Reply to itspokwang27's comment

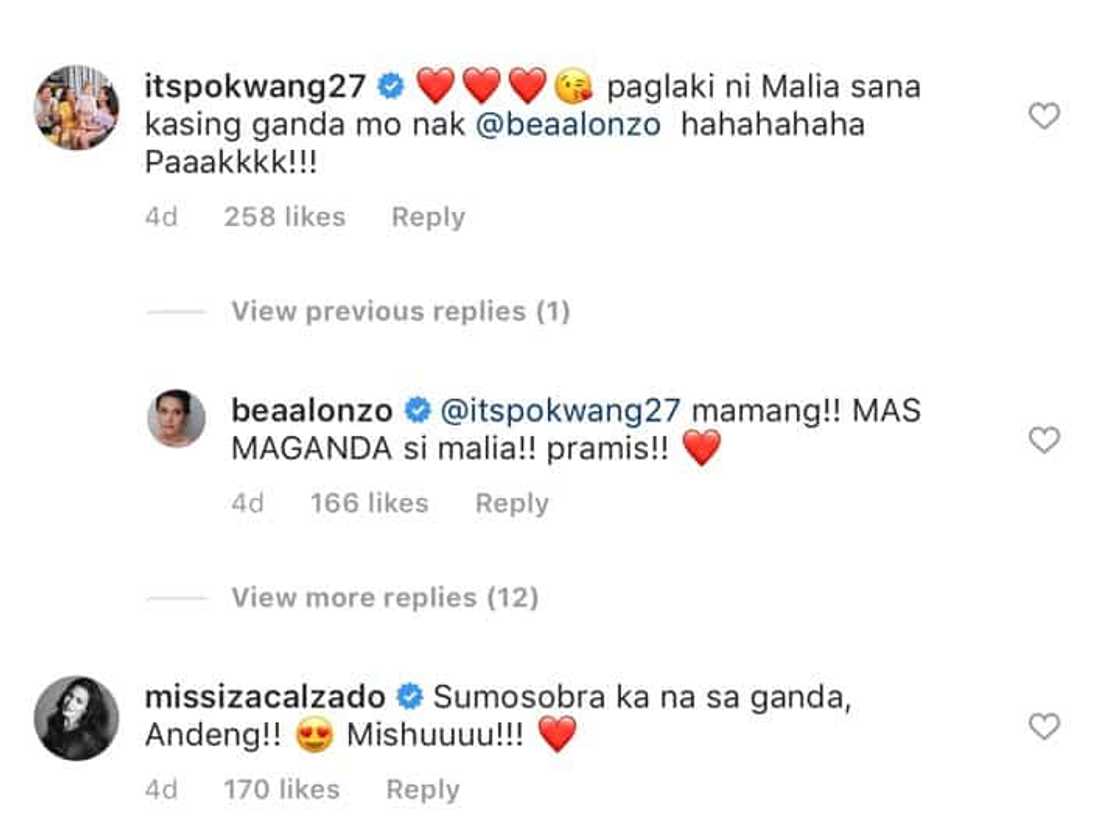pyautogui.click(x=428, y=217)
